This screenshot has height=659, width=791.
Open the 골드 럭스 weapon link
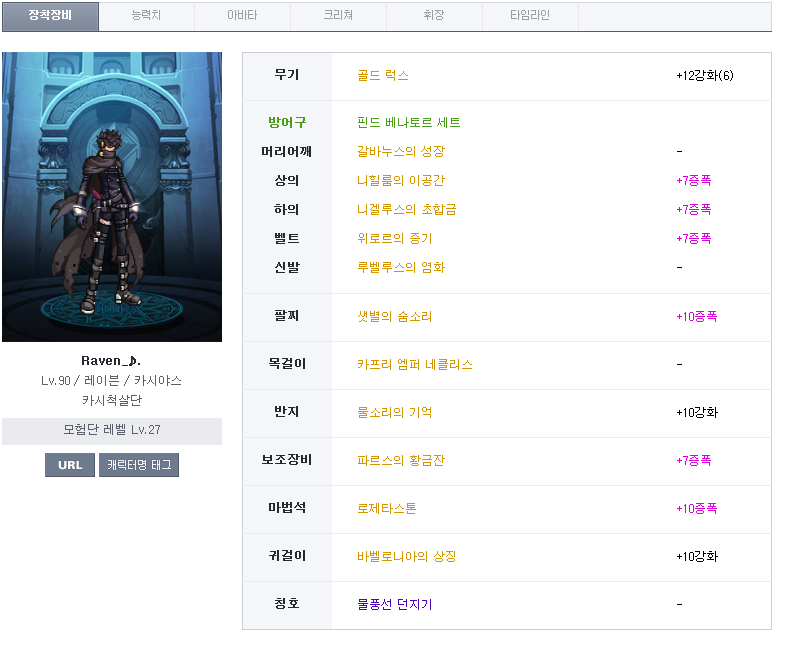pyautogui.click(x=383, y=76)
